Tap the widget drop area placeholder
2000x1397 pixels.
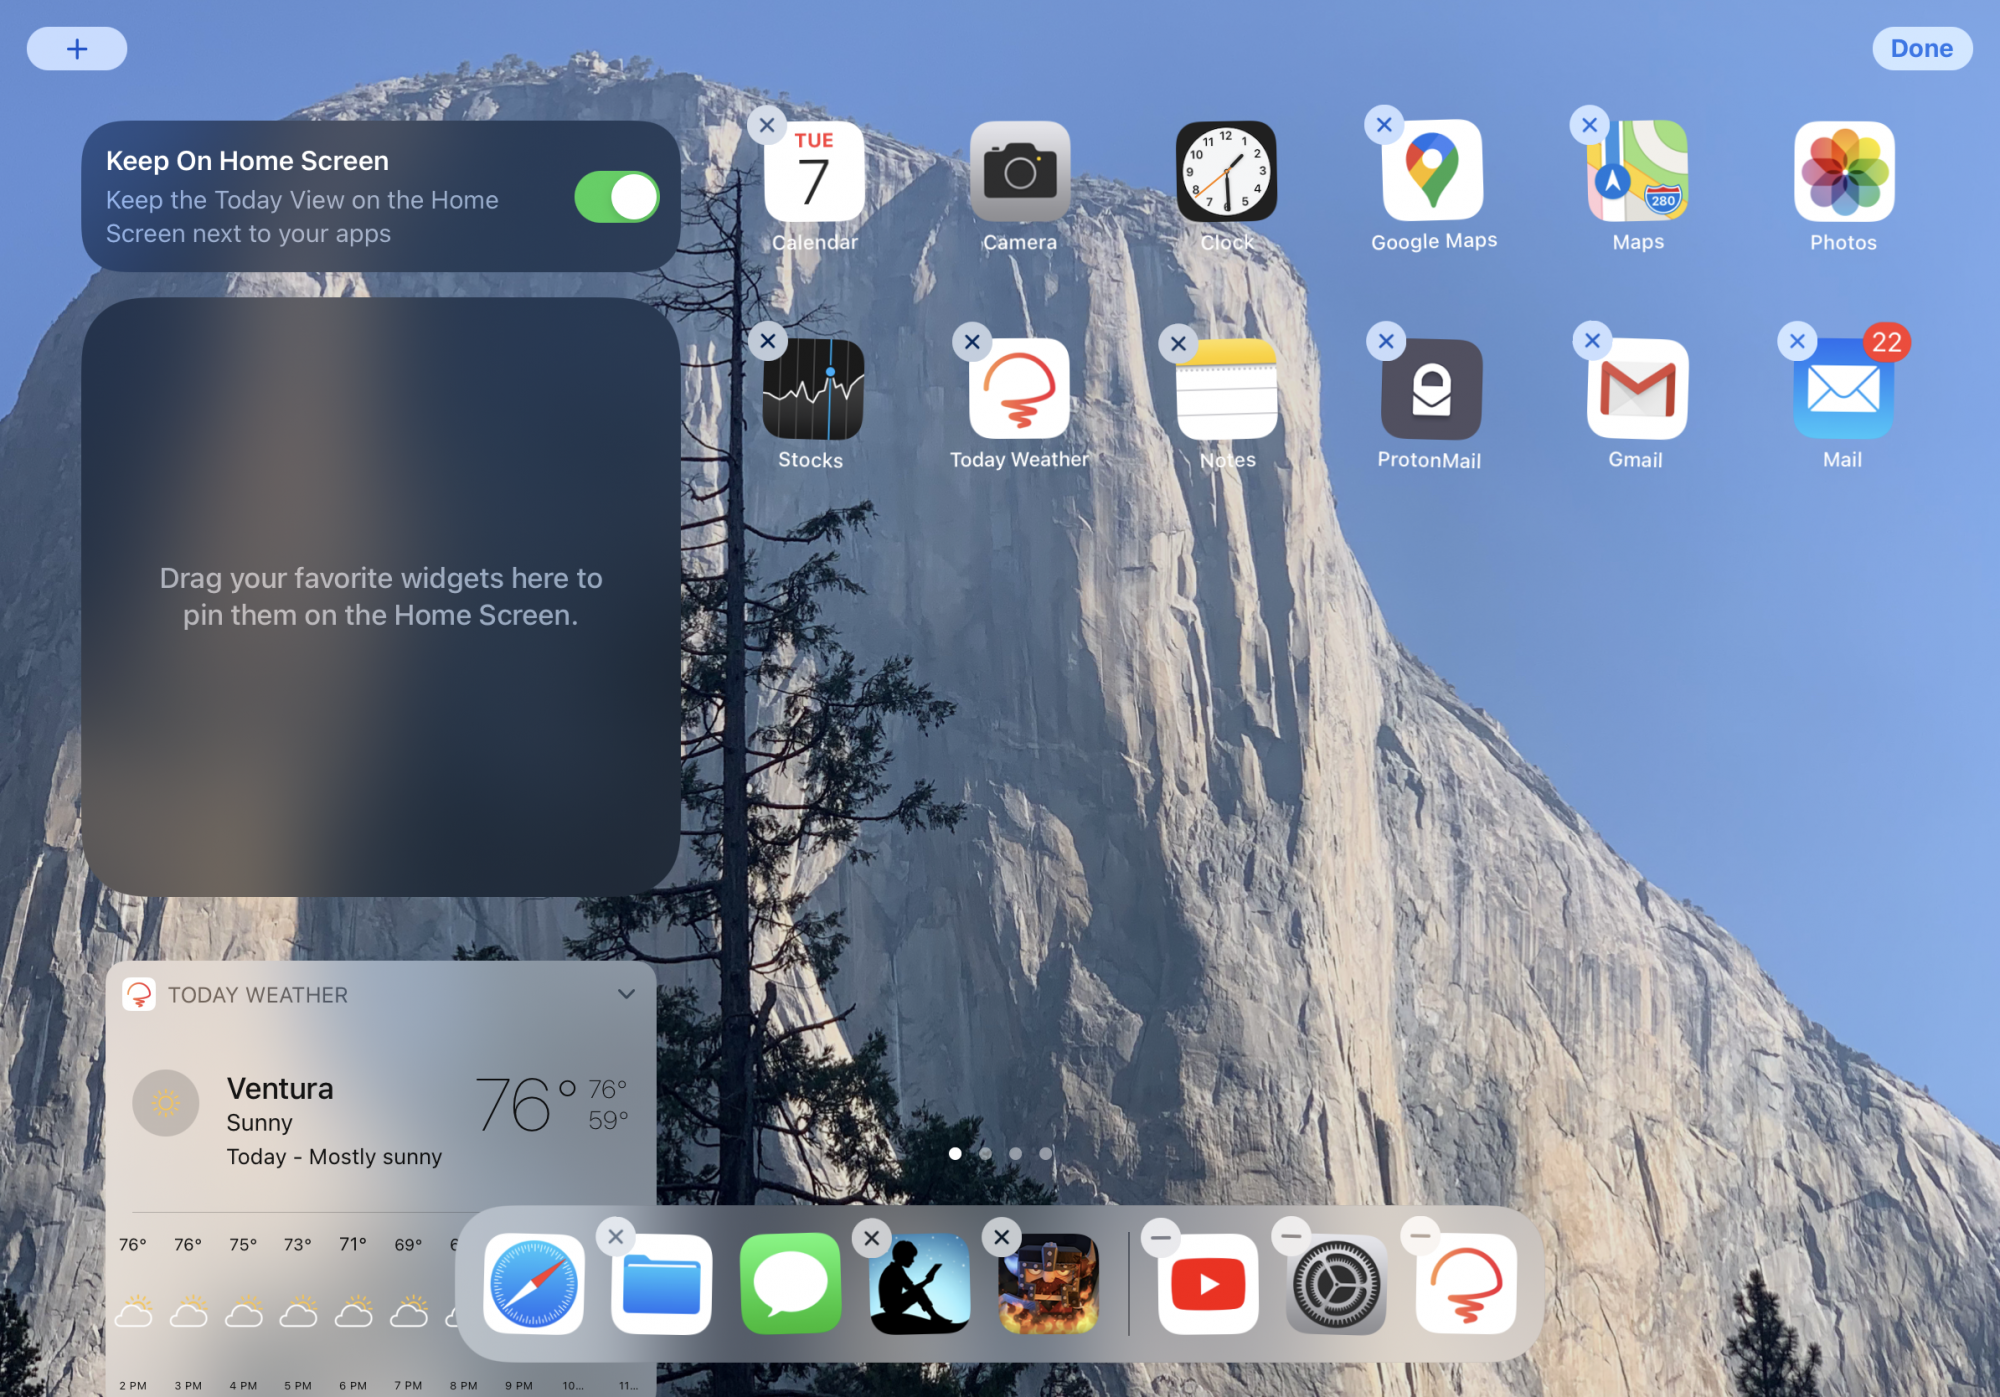click(380, 596)
